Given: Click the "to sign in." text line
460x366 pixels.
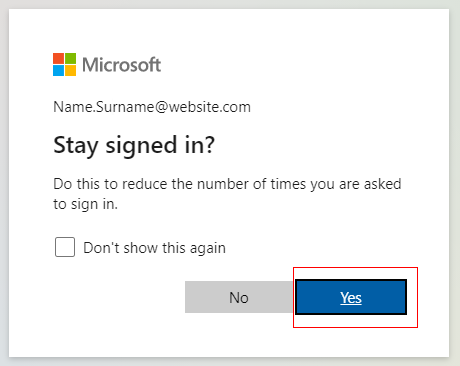Looking at the screenshot, I should [x=86, y=204].
